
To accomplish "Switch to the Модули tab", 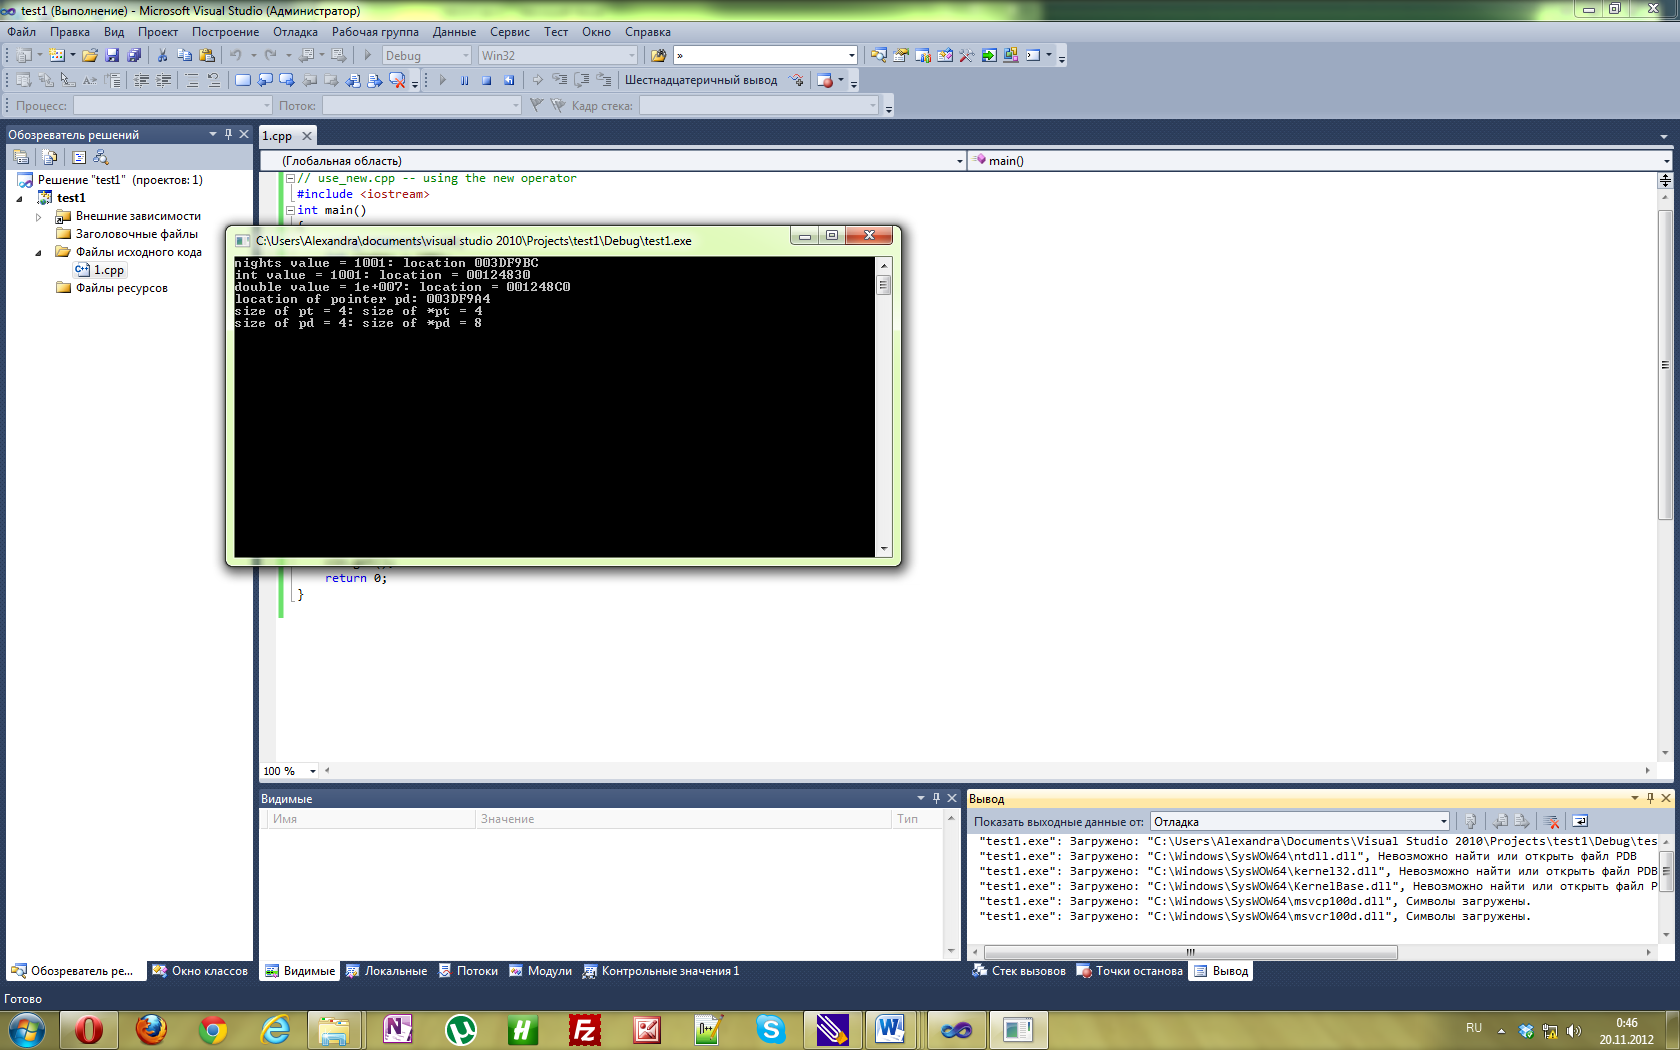I will click(x=541, y=971).
